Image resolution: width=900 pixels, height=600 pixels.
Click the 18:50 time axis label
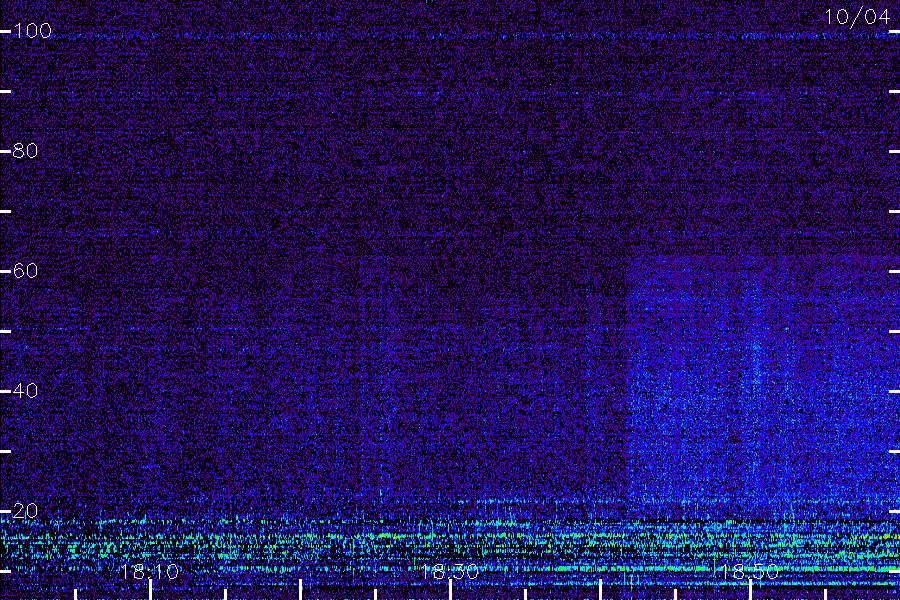[x=750, y=572]
